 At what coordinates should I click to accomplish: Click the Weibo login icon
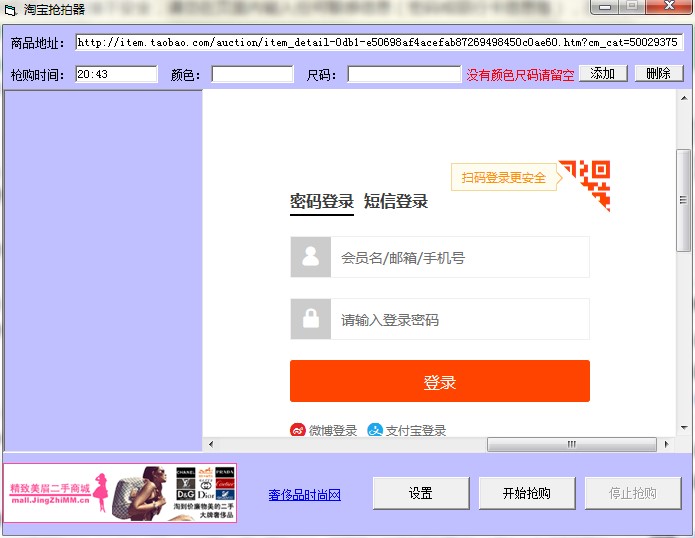click(x=298, y=430)
